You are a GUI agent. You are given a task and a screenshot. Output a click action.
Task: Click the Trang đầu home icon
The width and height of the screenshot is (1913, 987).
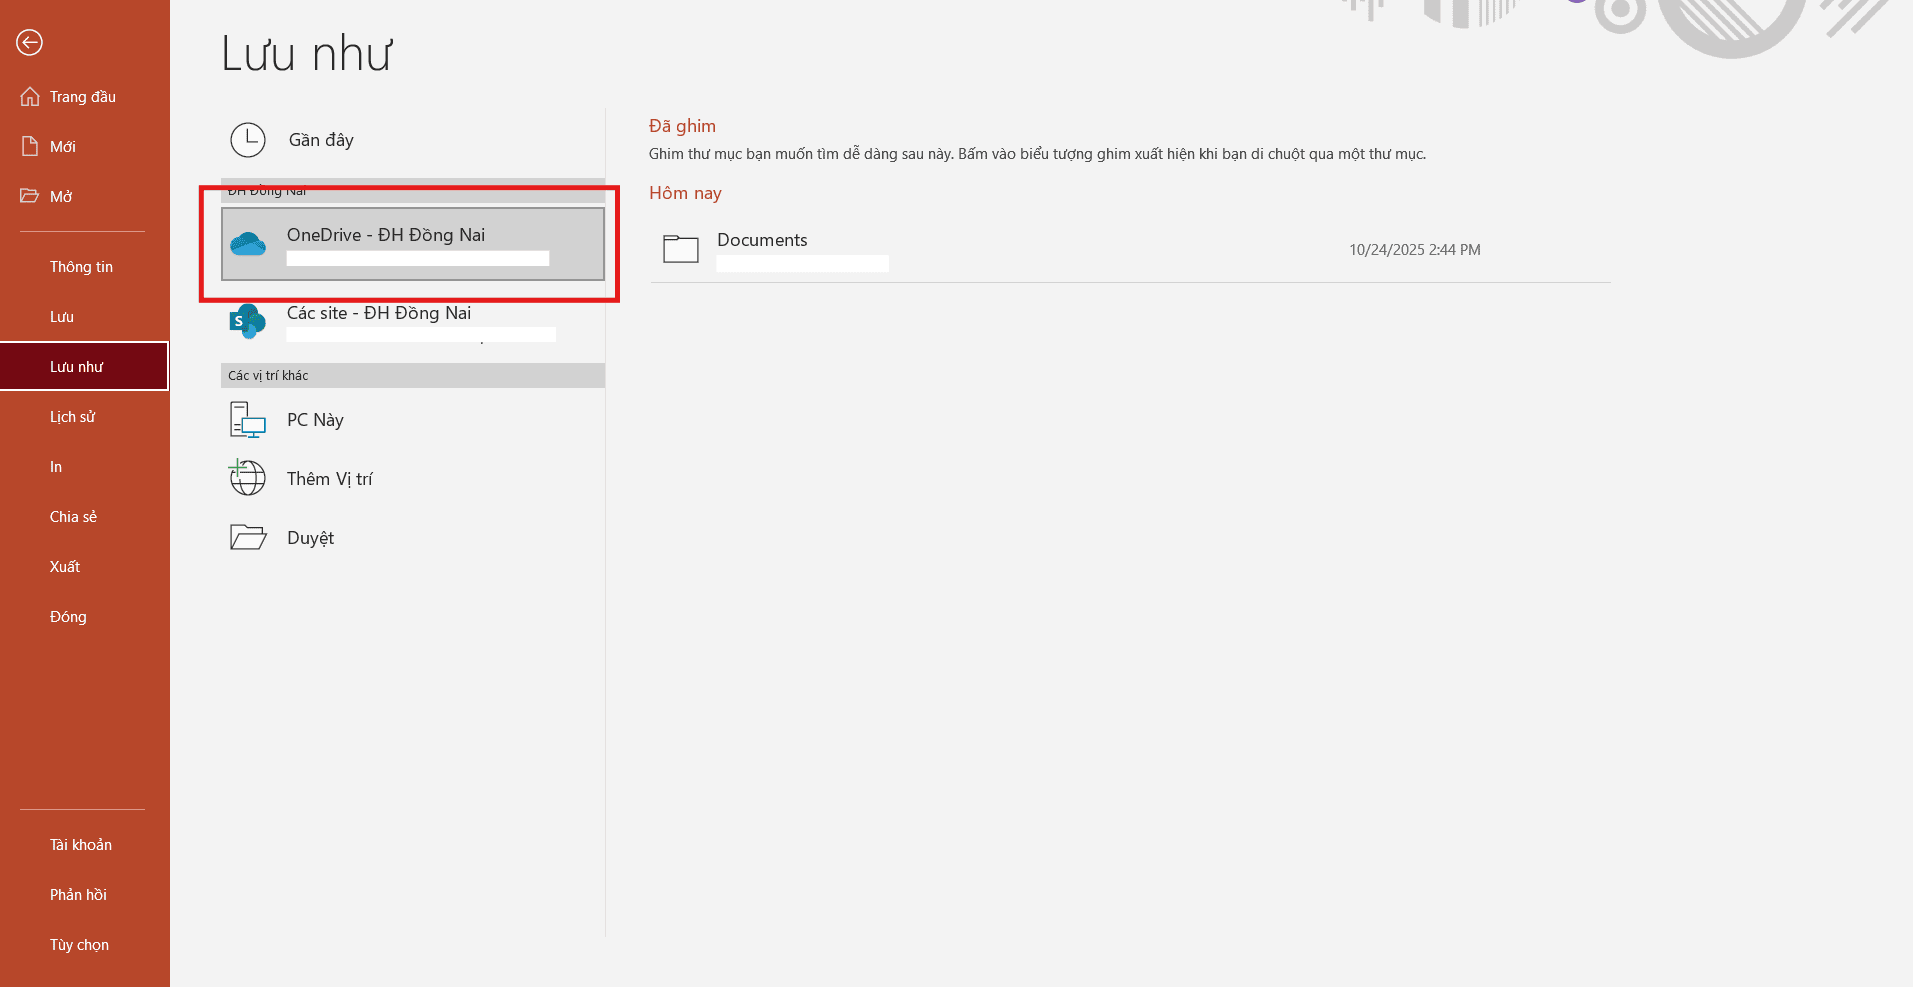pos(30,97)
